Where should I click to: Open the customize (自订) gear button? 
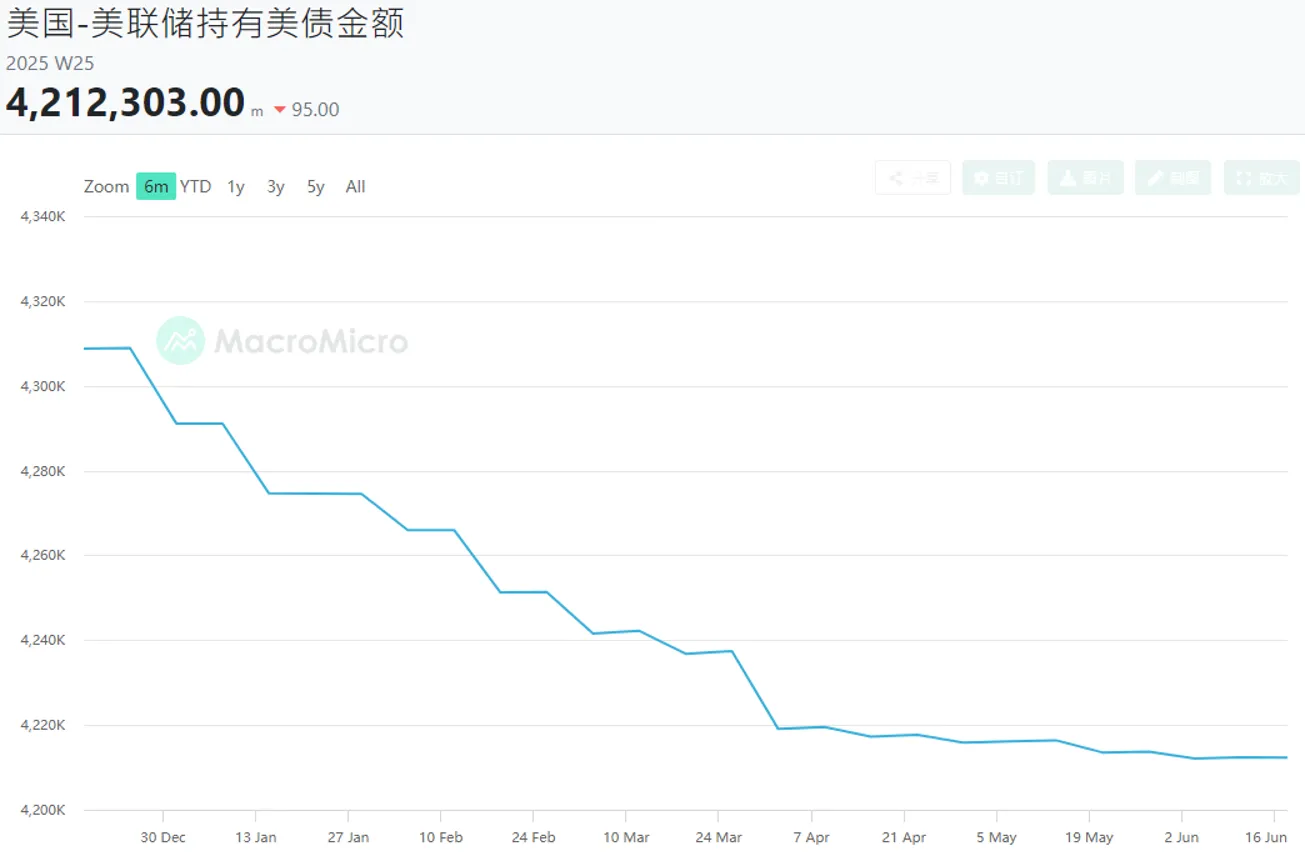pyautogui.click(x=998, y=178)
